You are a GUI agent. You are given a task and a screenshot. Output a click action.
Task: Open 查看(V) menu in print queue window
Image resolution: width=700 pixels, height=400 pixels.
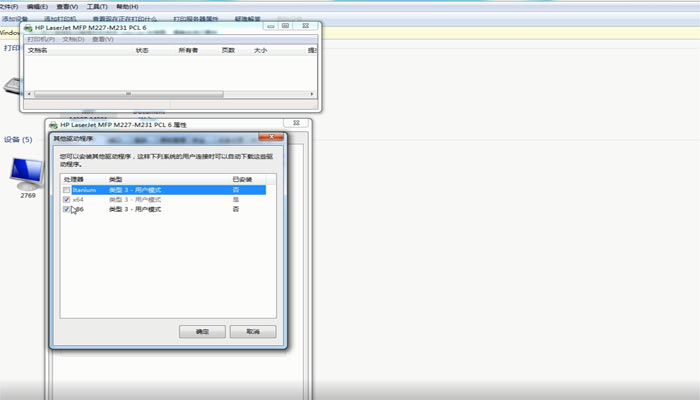(103, 39)
